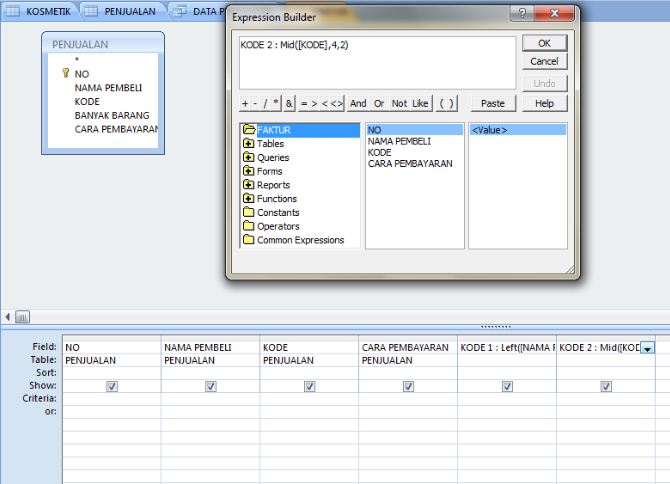Image resolution: width=670 pixels, height=484 pixels.
Task: Select CARA PEMBAYARAN in the expression field list
Action: pyautogui.click(x=410, y=164)
